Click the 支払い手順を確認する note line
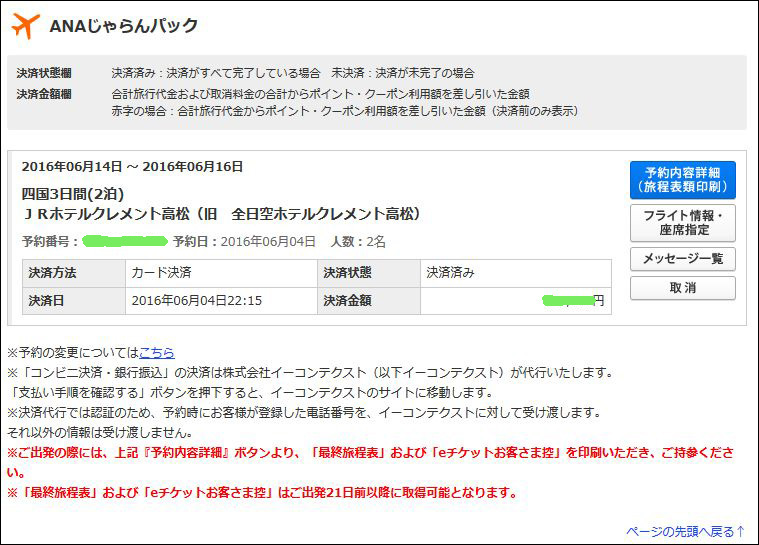This screenshot has height=545, width=759. 252,392
